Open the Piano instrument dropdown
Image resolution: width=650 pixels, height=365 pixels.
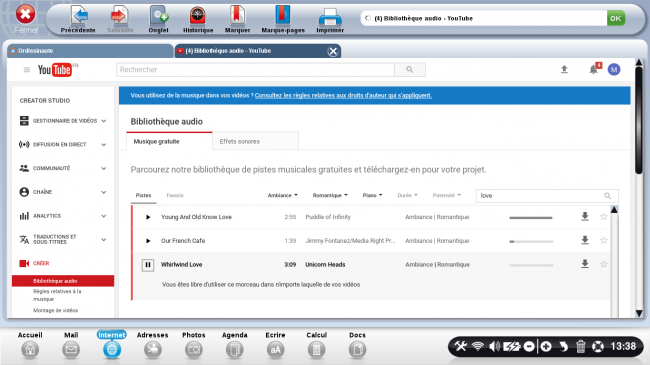[x=372, y=195]
